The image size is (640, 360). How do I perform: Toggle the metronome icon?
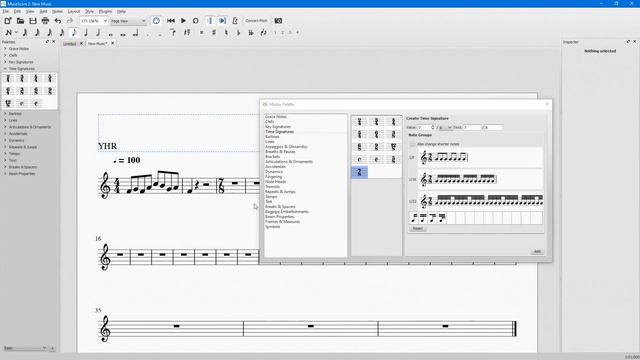tap(235, 21)
